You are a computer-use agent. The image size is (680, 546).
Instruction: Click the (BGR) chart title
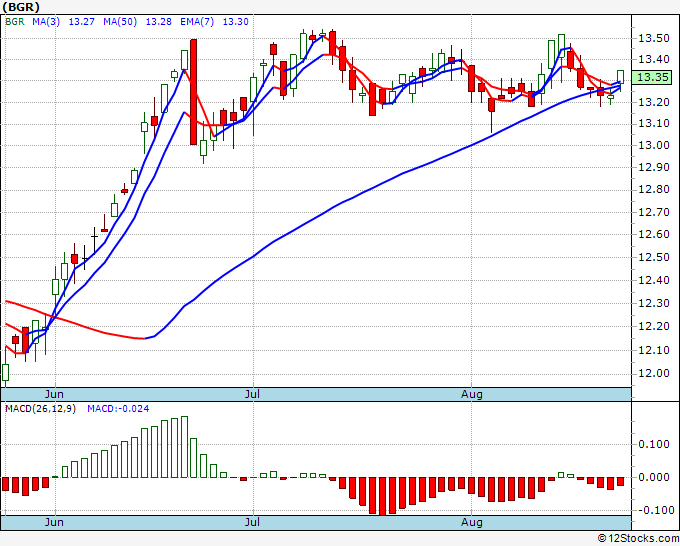click(21, 7)
